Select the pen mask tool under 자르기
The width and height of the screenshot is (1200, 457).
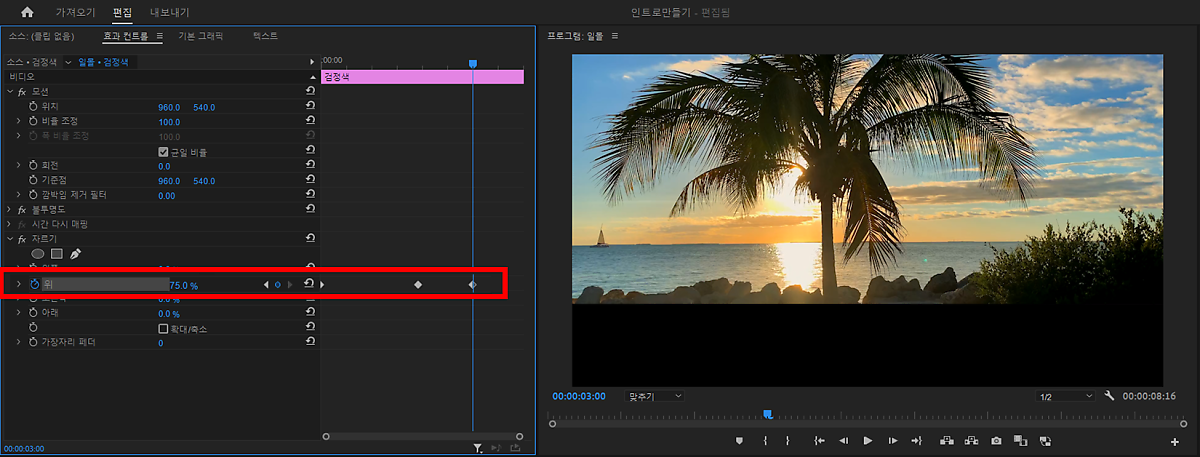pos(76,254)
